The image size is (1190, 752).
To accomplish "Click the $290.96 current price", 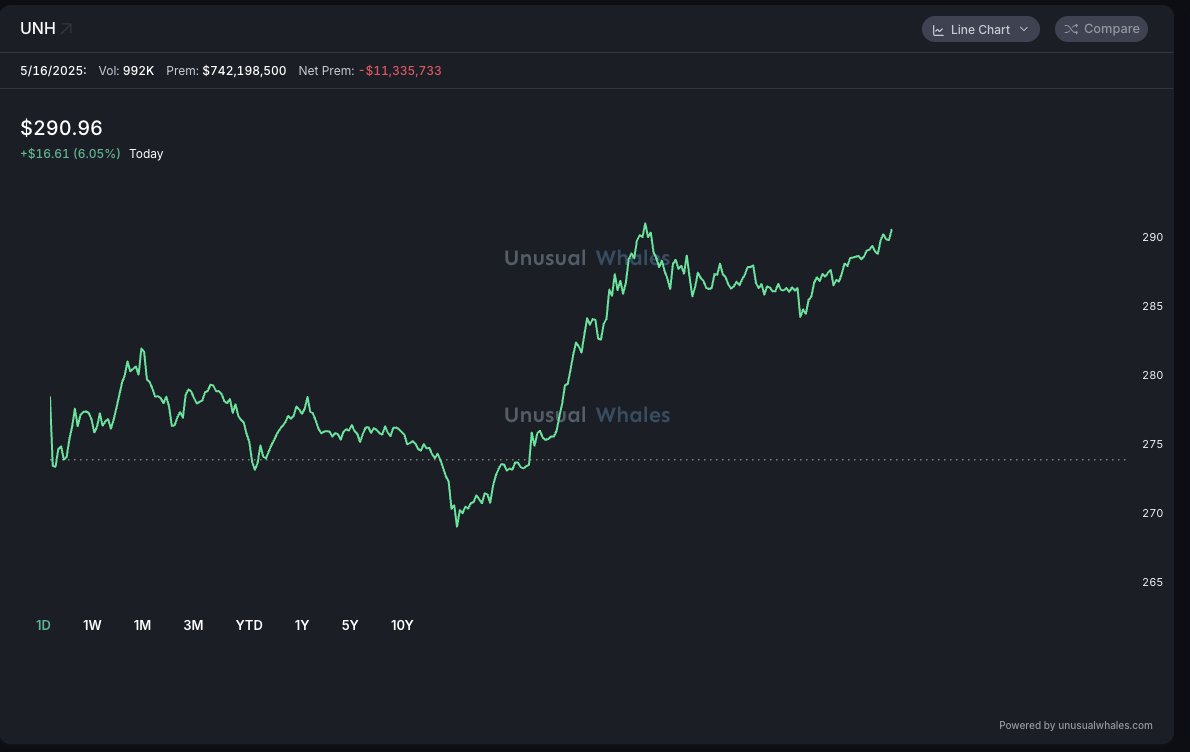I will [x=61, y=127].
